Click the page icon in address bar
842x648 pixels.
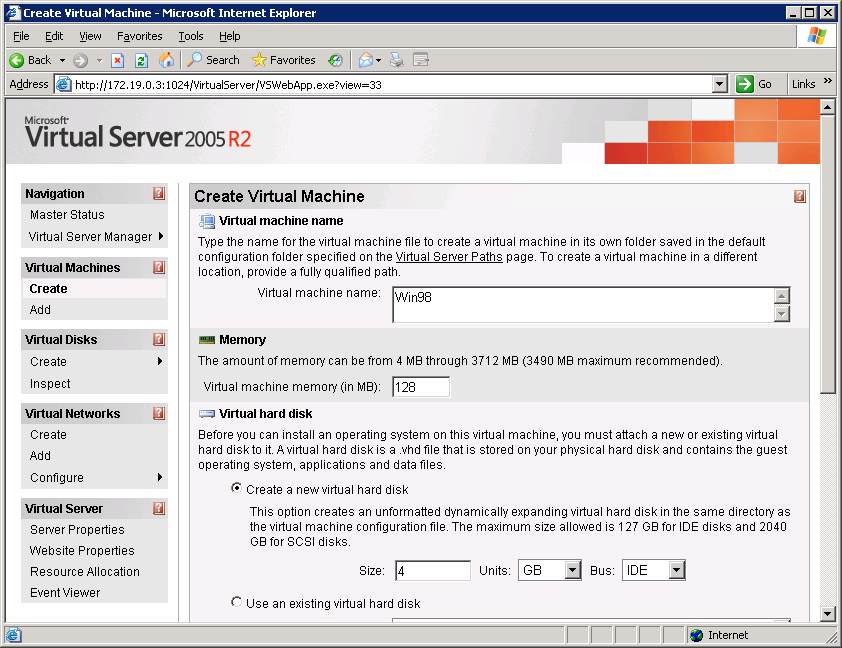coord(64,84)
